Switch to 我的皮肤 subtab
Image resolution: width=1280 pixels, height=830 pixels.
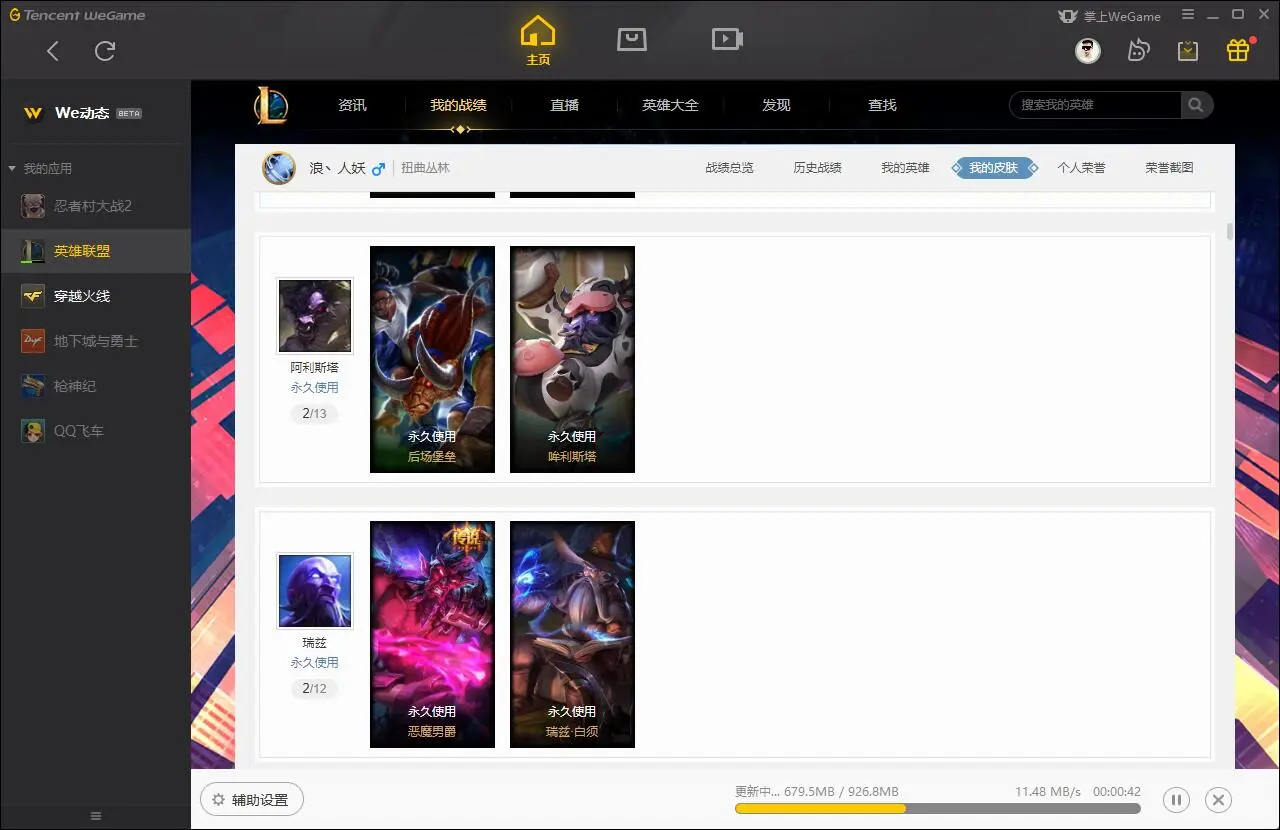(x=994, y=168)
